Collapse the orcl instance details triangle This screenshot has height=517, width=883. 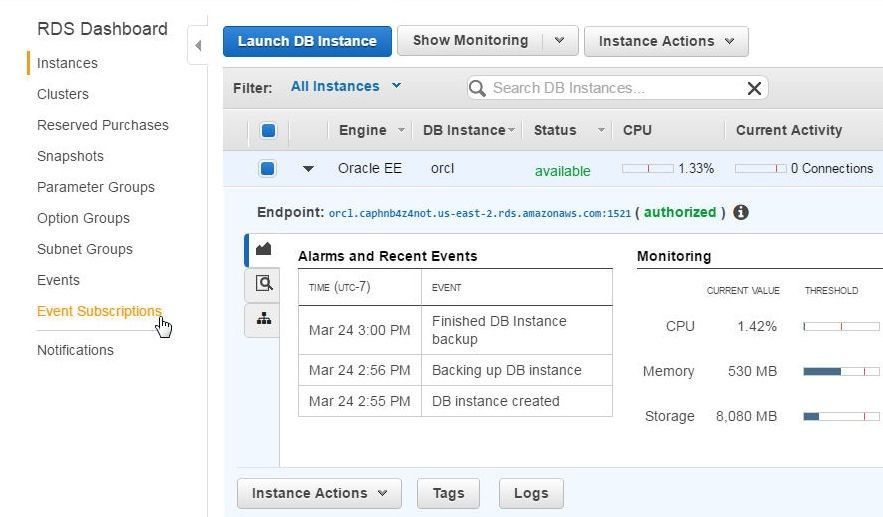pyautogui.click(x=308, y=168)
